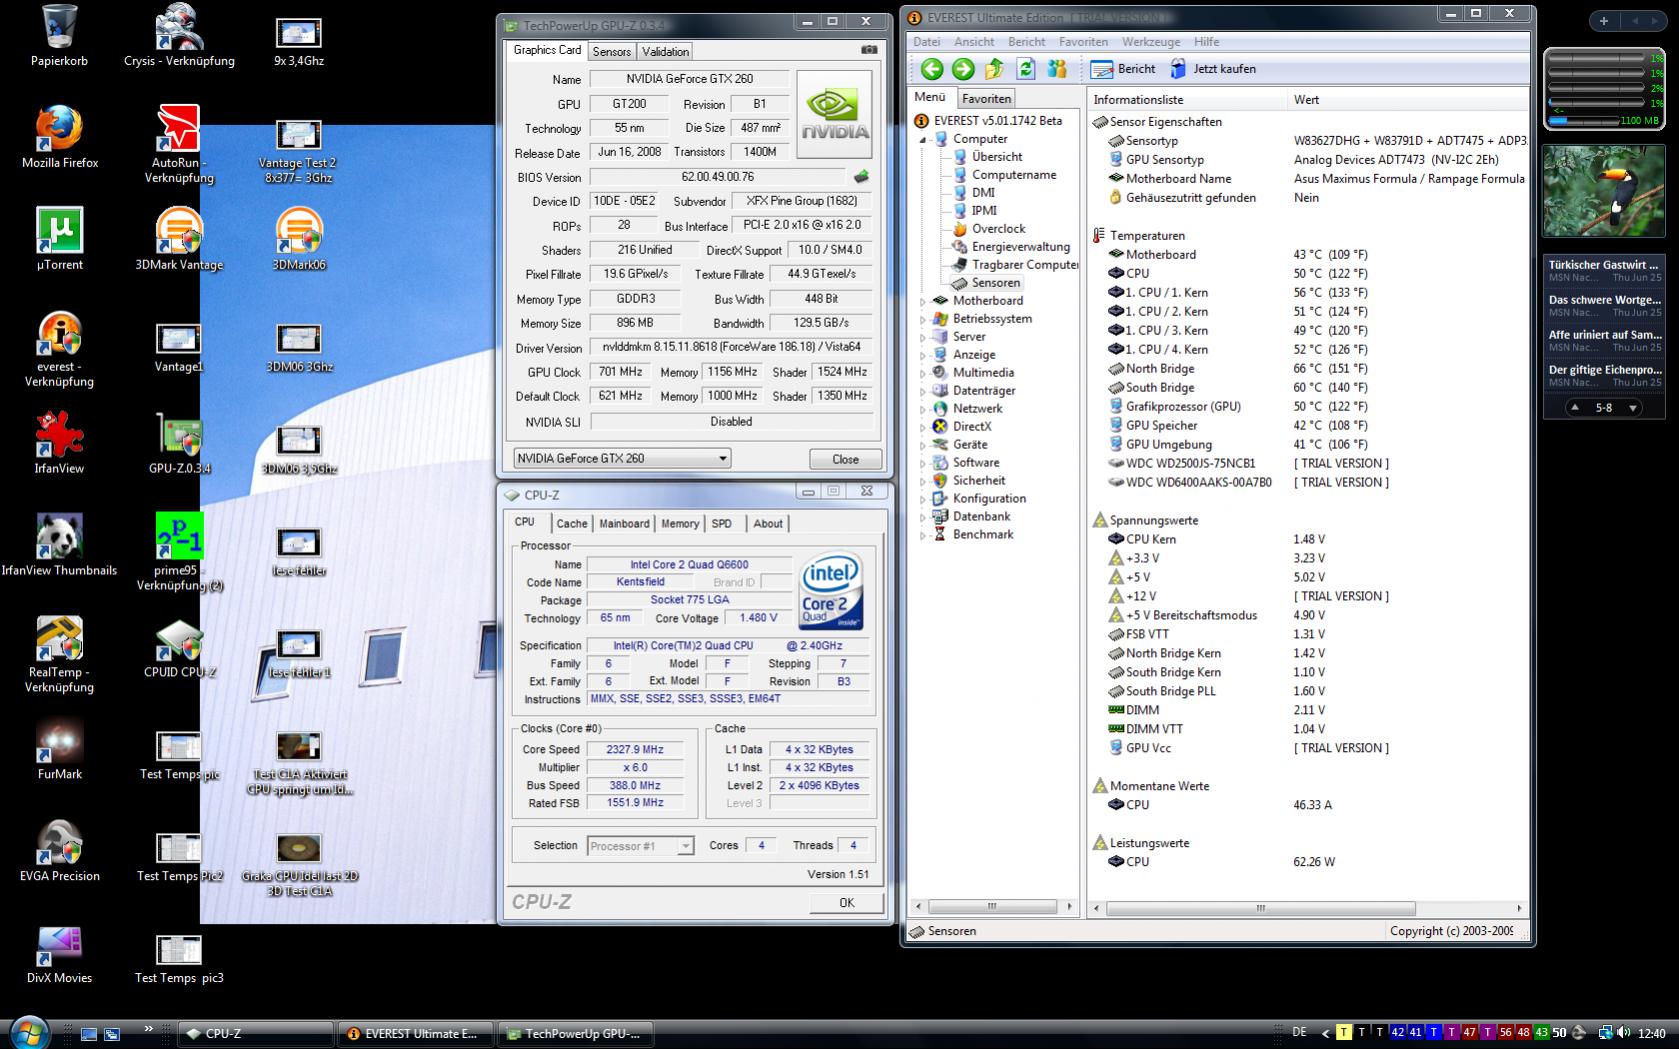Image resolution: width=1679 pixels, height=1049 pixels.
Task: Select the µTorrent desktop icon
Action: click(59, 239)
